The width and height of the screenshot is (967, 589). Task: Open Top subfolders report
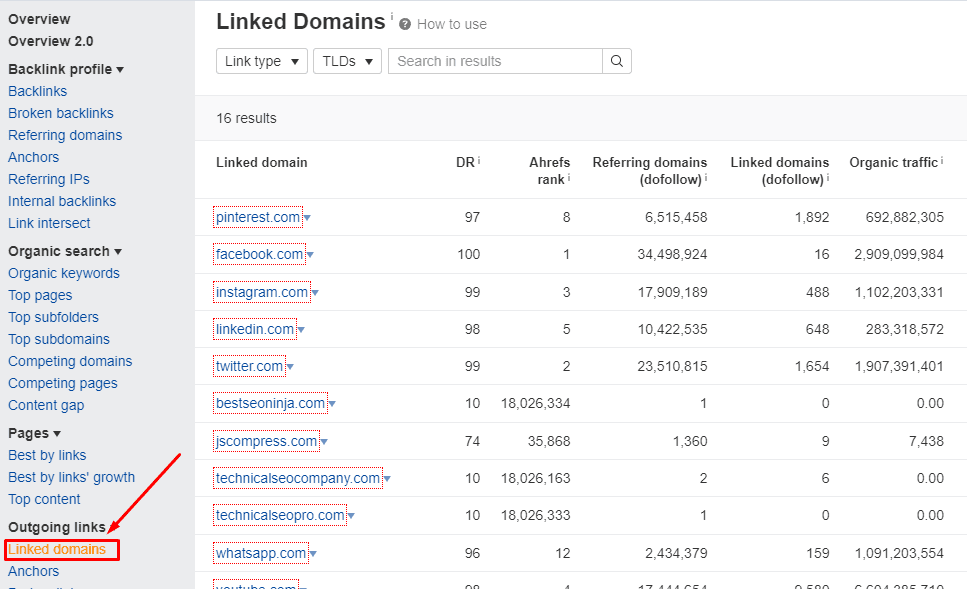pyautogui.click(x=53, y=317)
